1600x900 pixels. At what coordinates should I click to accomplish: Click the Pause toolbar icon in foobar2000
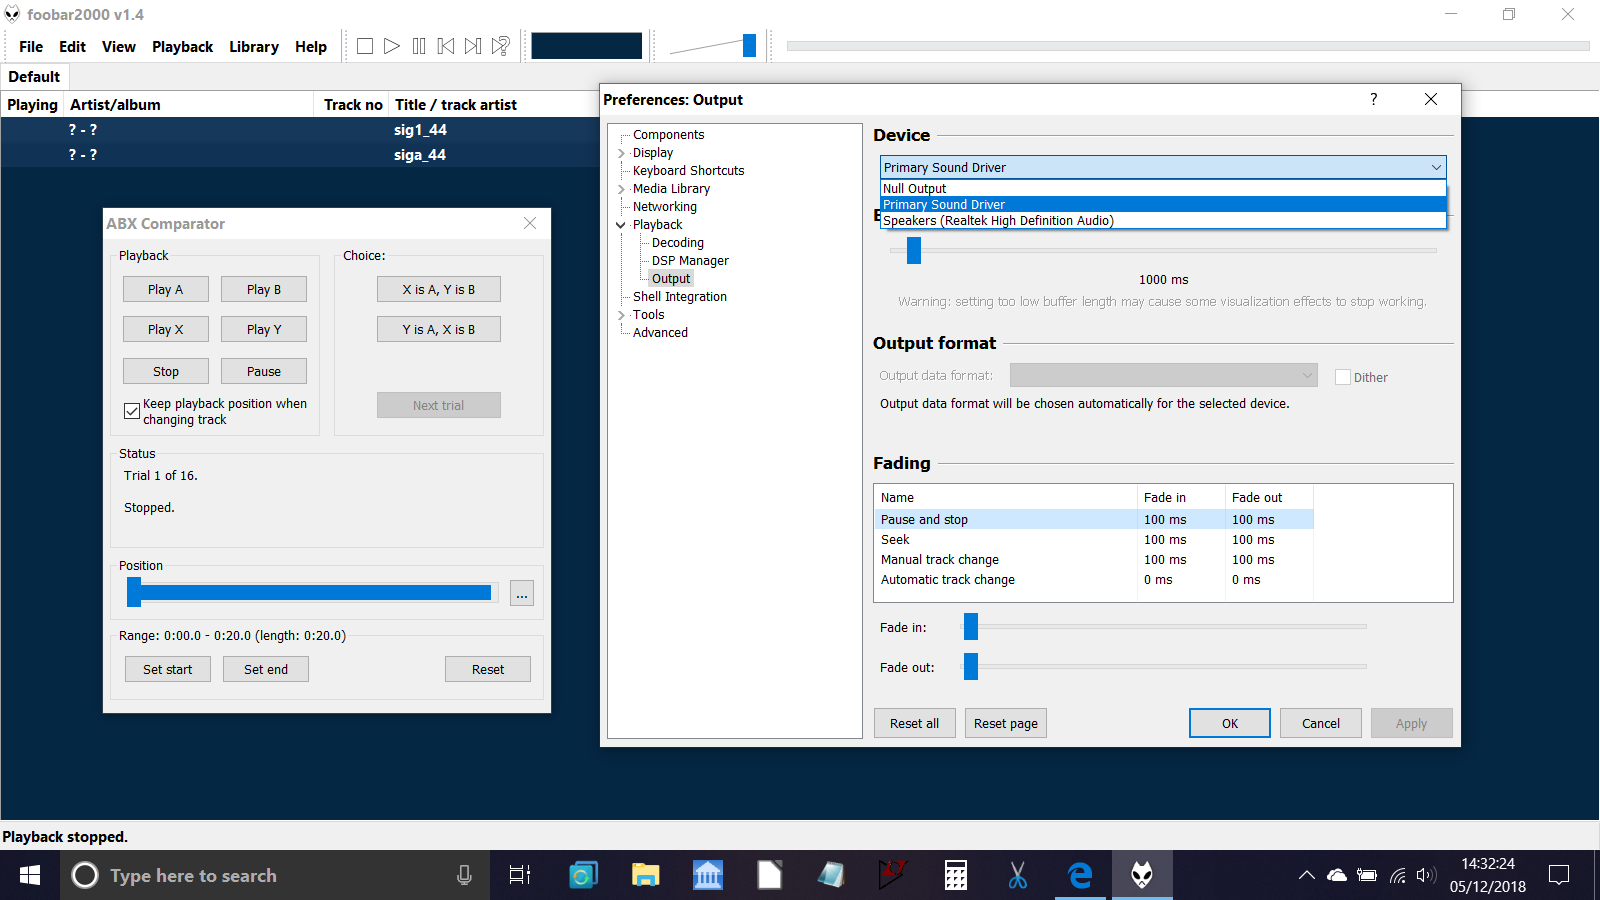click(x=419, y=46)
